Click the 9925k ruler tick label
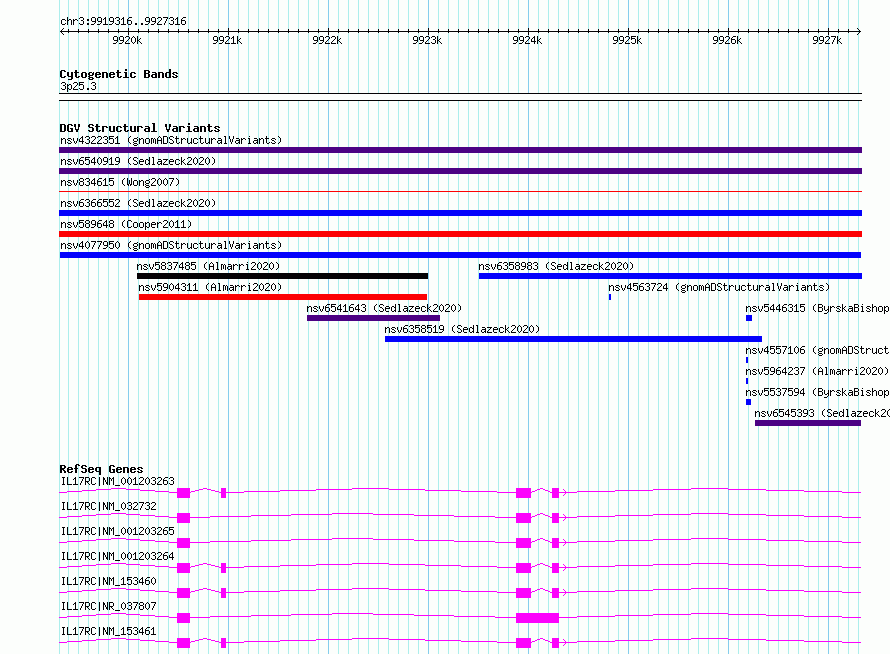 [x=627, y=40]
